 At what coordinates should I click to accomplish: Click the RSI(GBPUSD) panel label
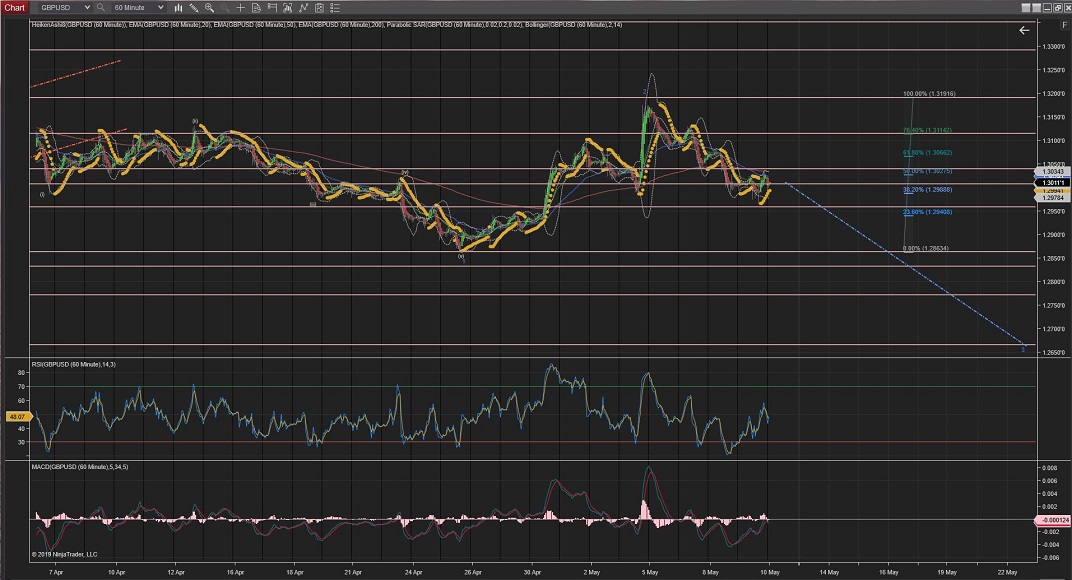pyautogui.click(x=73, y=365)
